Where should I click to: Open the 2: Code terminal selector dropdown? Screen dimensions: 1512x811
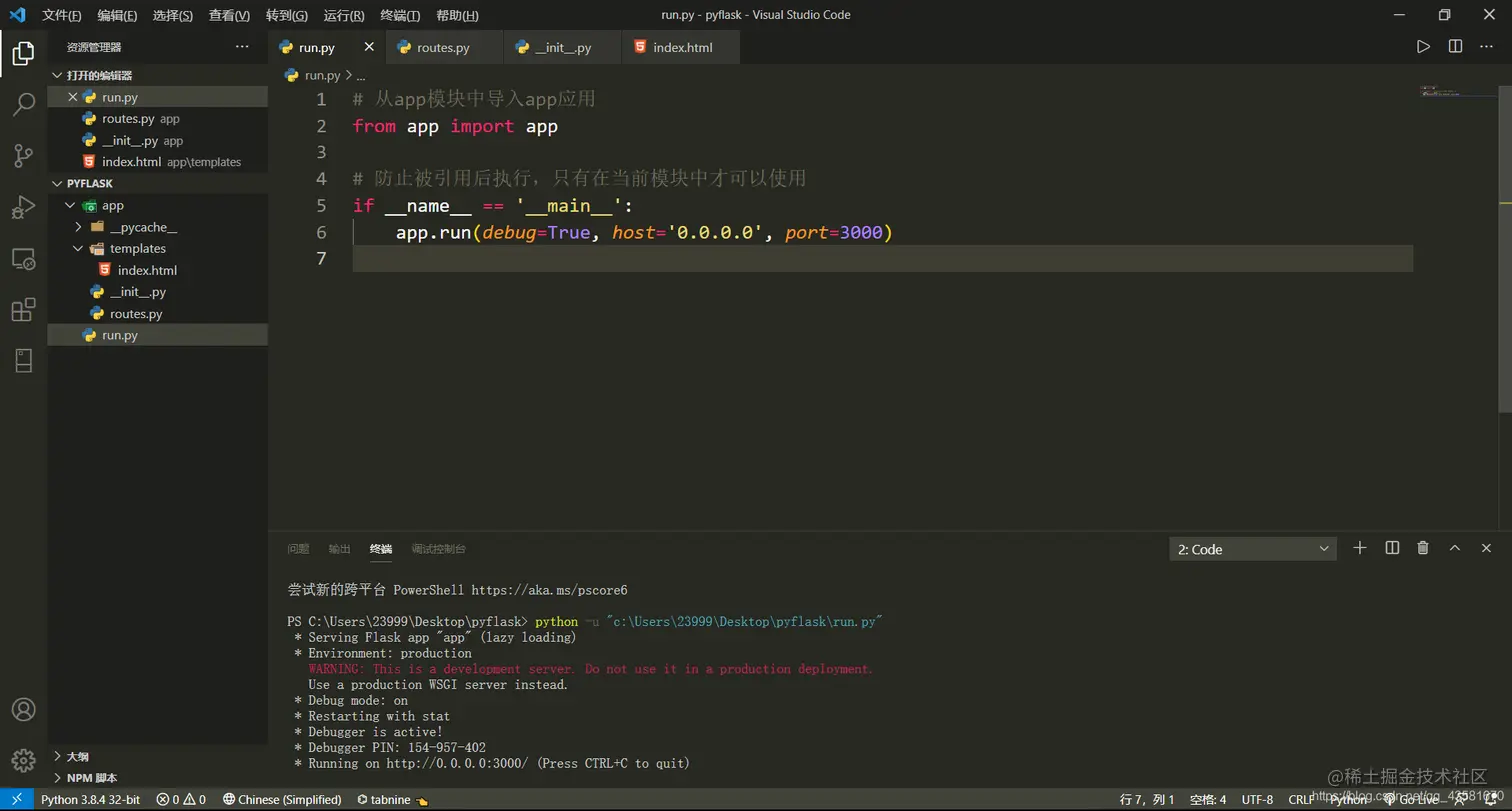[x=1253, y=549]
